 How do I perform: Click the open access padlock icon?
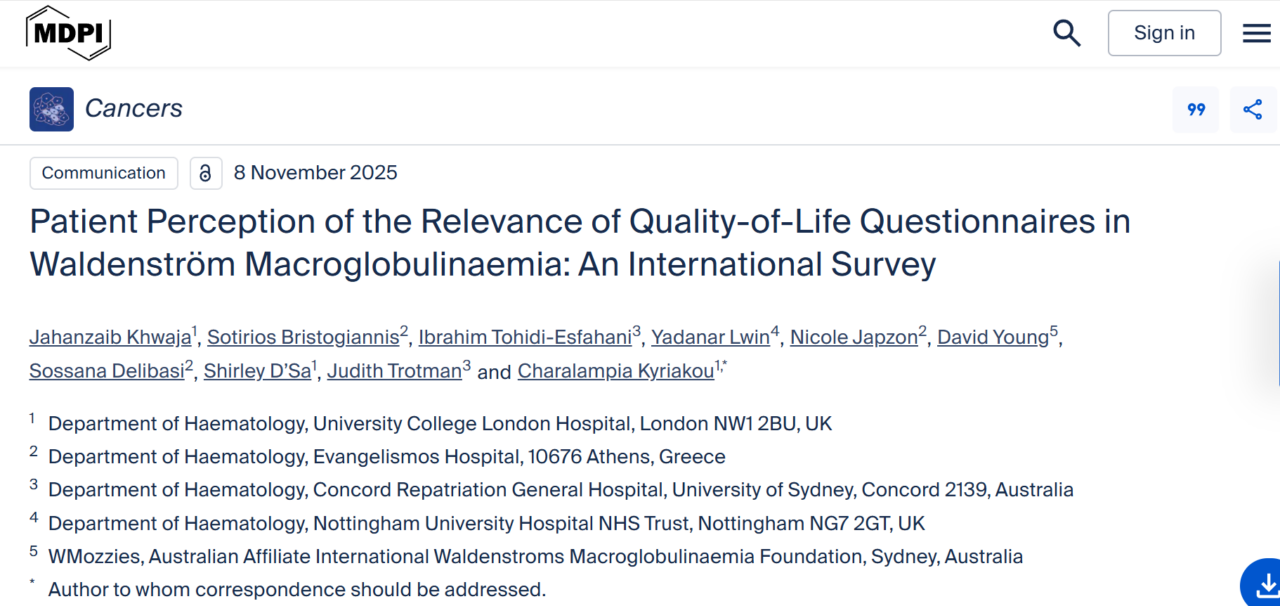pyautogui.click(x=205, y=173)
